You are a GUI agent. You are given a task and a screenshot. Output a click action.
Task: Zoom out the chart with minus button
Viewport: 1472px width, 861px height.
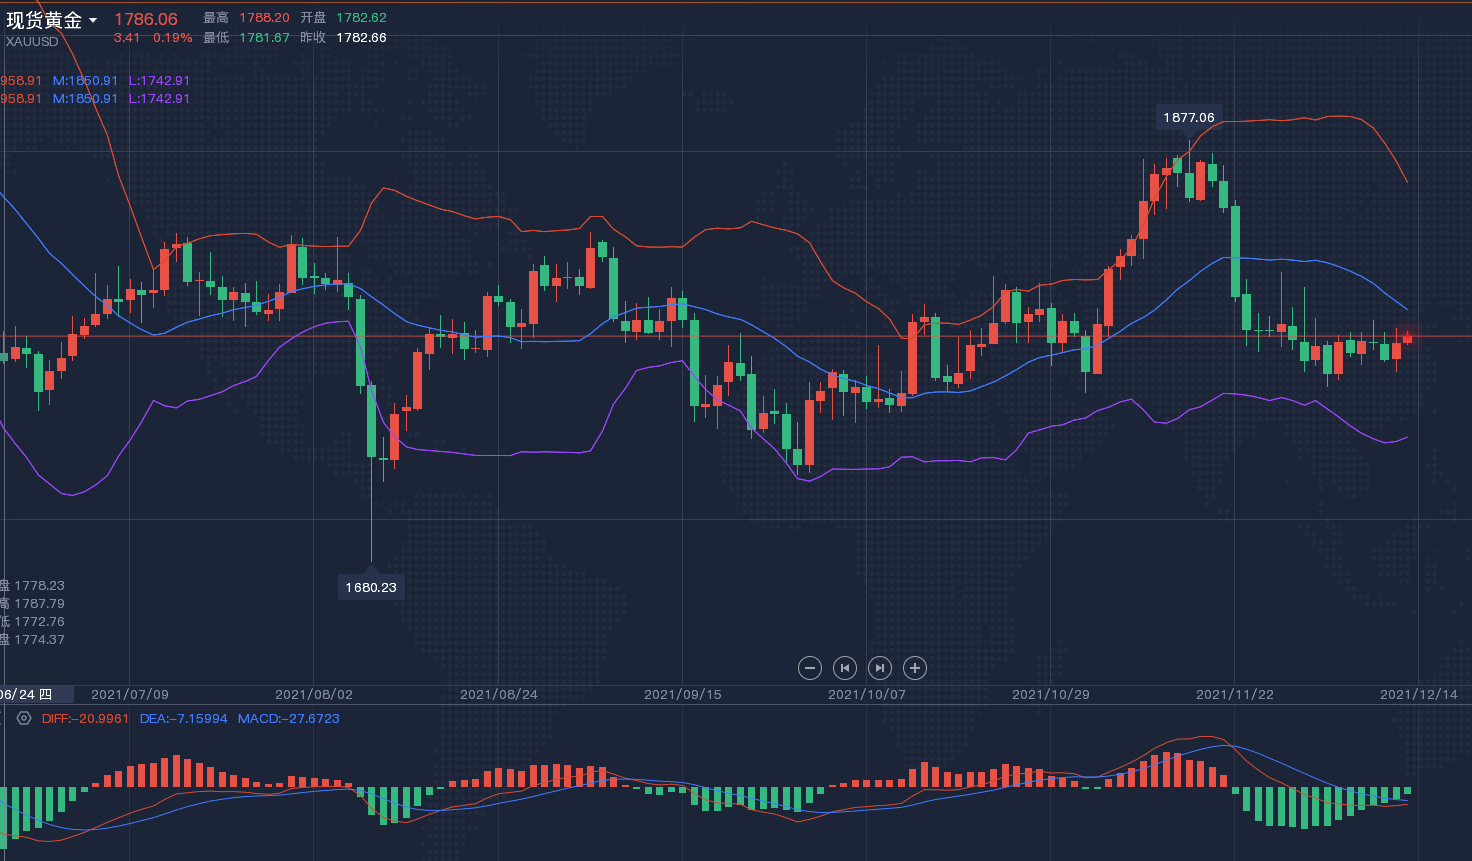pos(810,668)
